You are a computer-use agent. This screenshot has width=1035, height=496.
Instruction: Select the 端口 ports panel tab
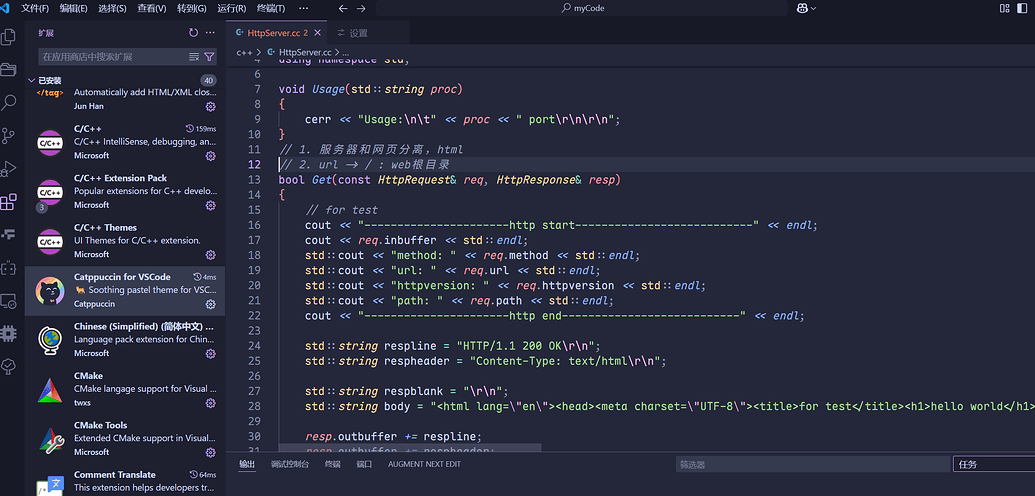click(364, 464)
